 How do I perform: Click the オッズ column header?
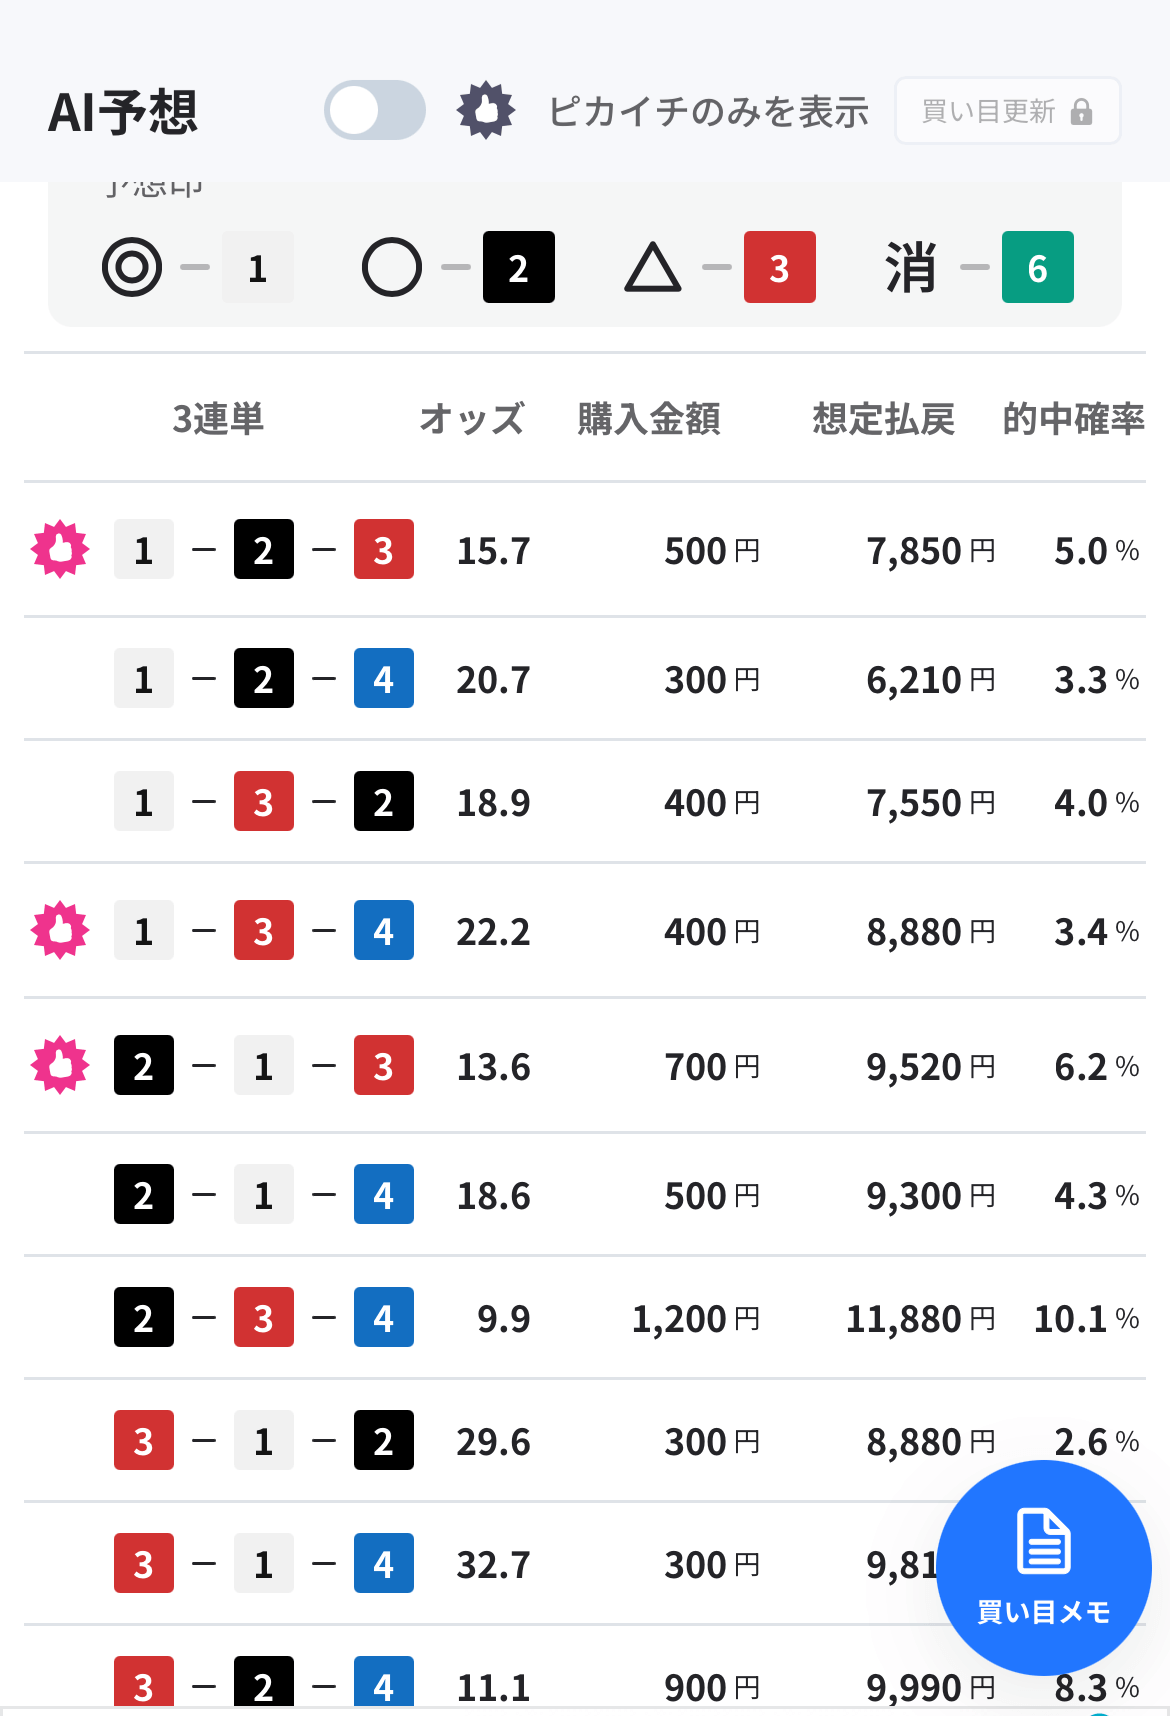pyautogui.click(x=472, y=419)
